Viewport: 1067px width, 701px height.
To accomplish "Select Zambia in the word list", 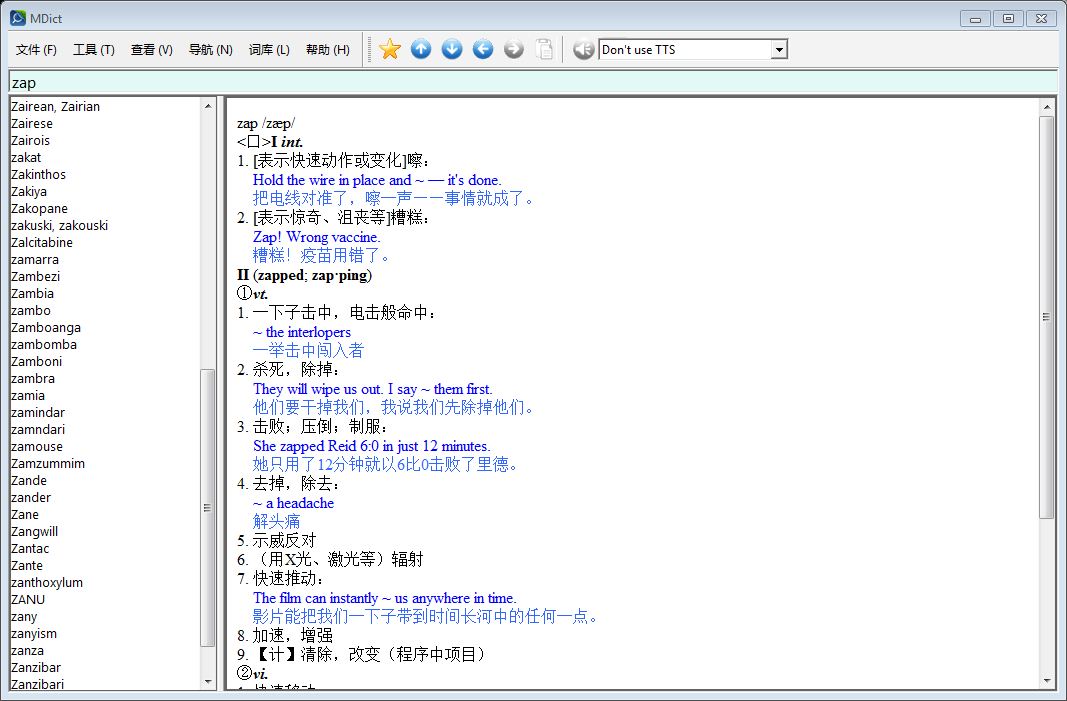I will click(32, 293).
